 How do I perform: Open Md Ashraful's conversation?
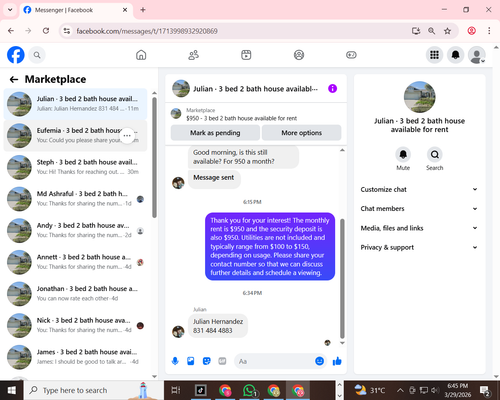[x=75, y=199]
